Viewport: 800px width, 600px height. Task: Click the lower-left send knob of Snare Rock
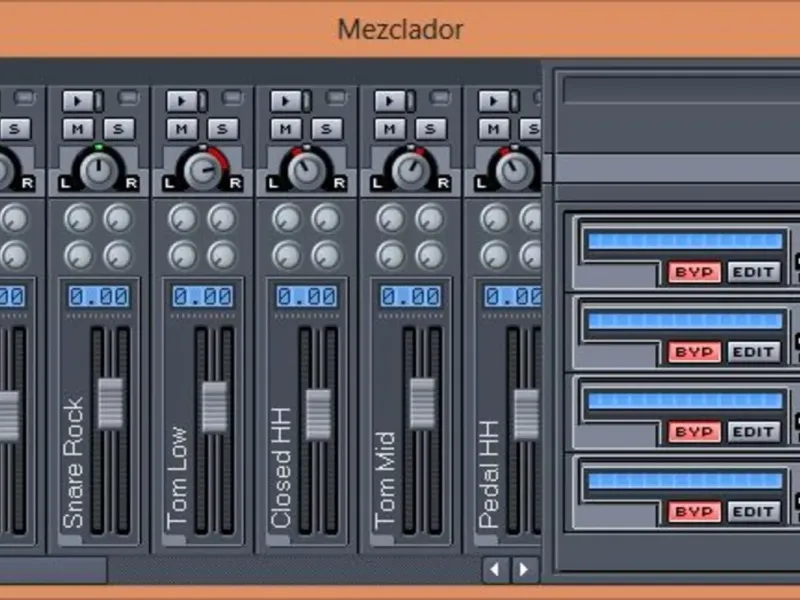pyautogui.click(x=79, y=255)
